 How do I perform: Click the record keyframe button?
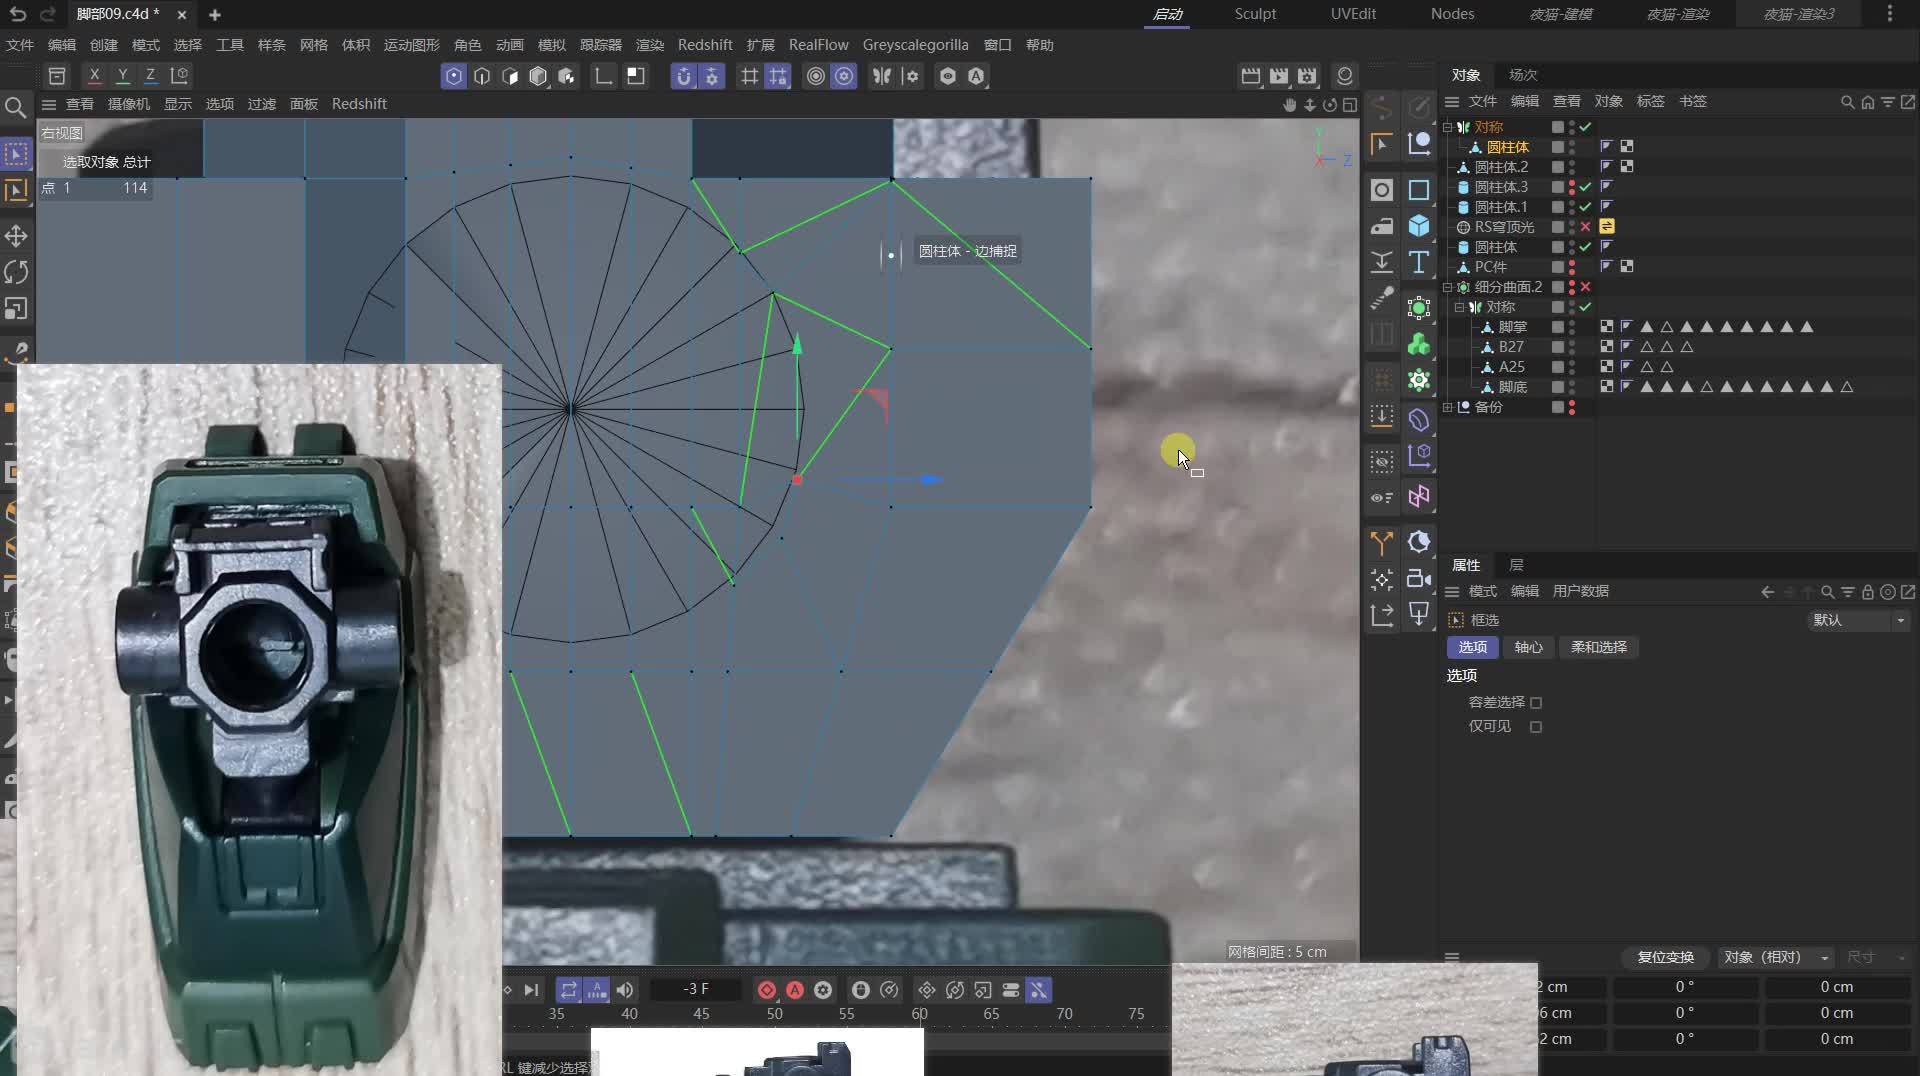(x=767, y=990)
